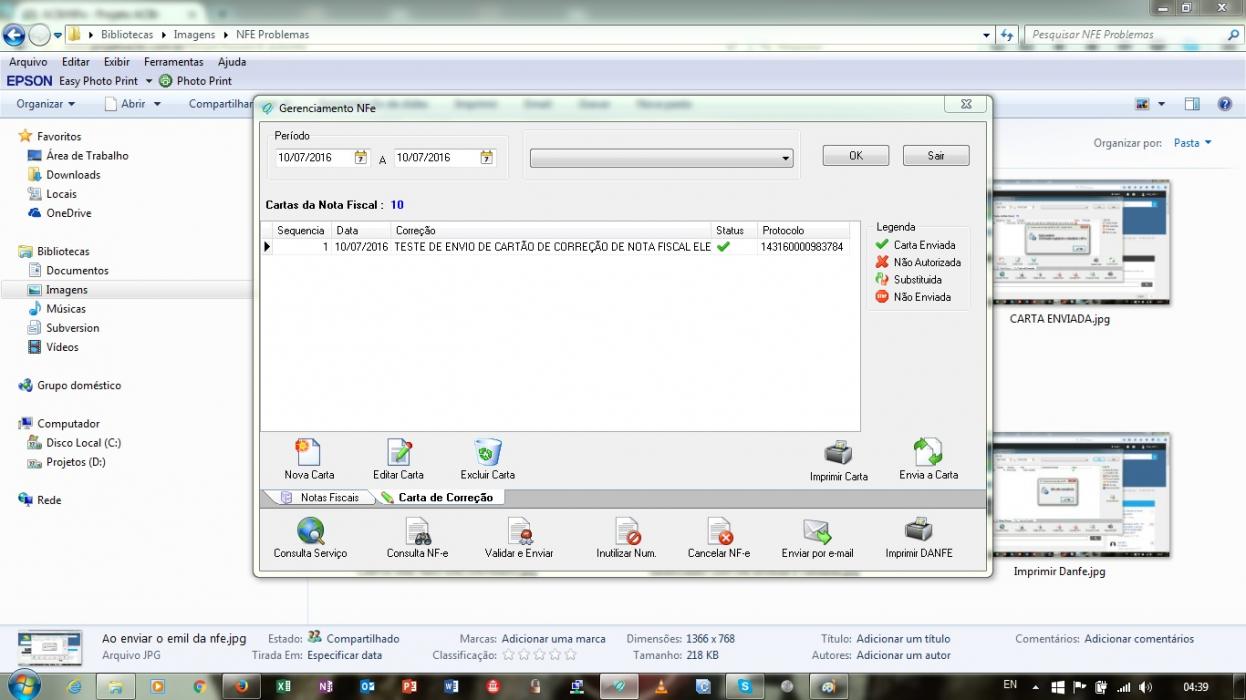This screenshot has height=700, width=1246.
Task: Open the change view dropdown arrow in Explorer
Action: click(x=1161, y=104)
